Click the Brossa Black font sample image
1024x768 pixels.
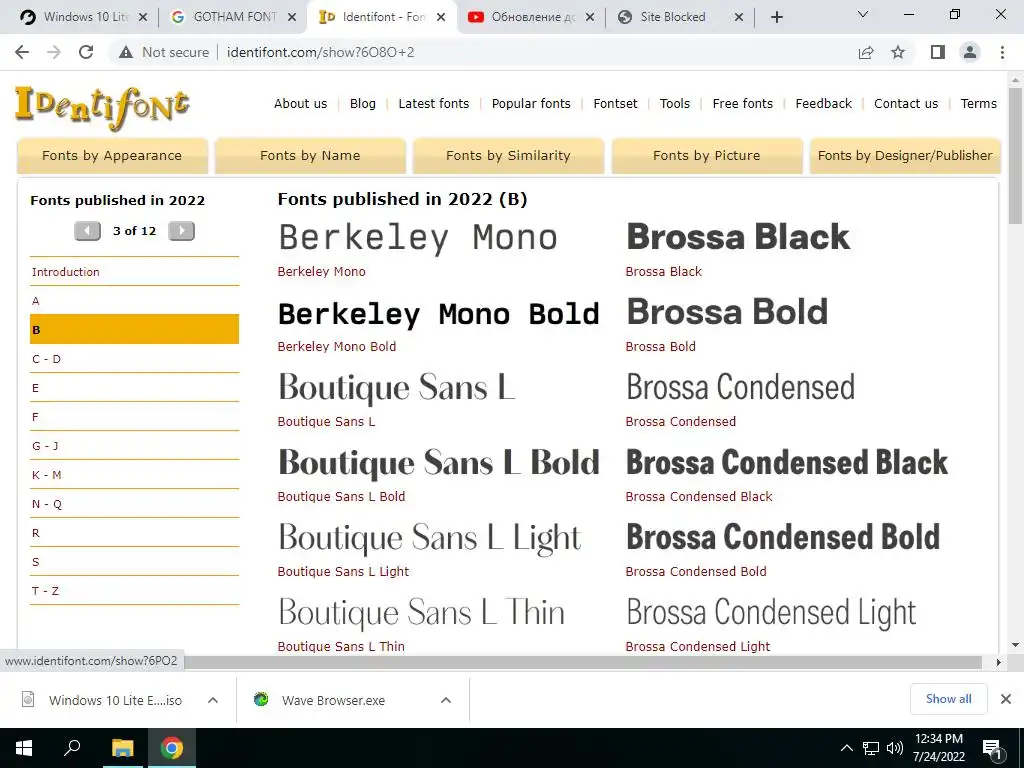(738, 236)
